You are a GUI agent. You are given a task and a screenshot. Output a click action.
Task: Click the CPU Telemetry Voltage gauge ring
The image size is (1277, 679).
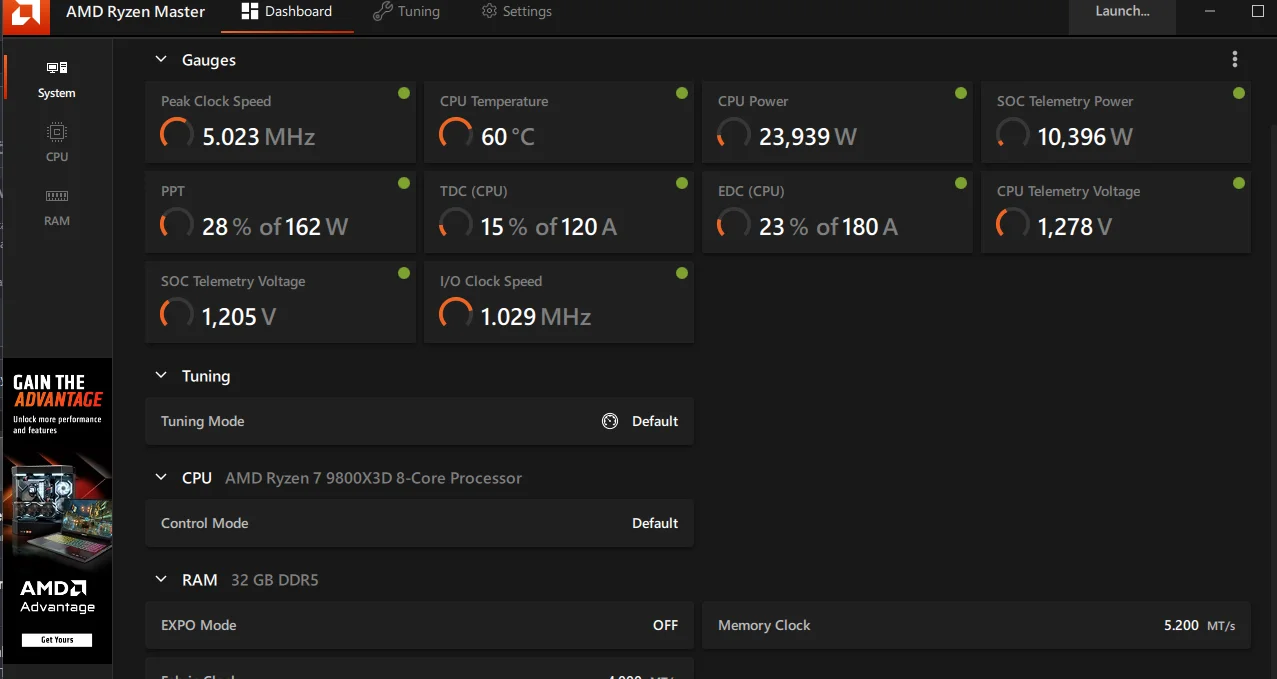coord(1013,225)
